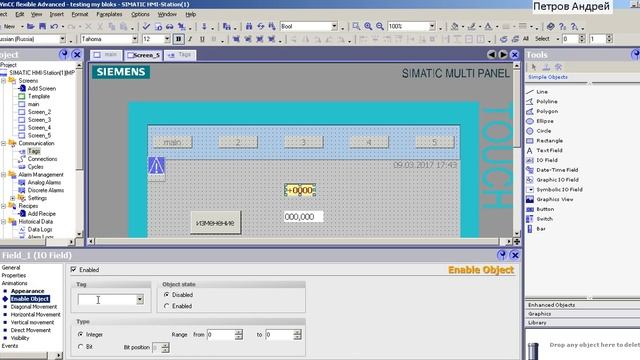The width and height of the screenshot is (640, 360).
Task: Open the fill color bucket tool
Action: tap(454, 26)
